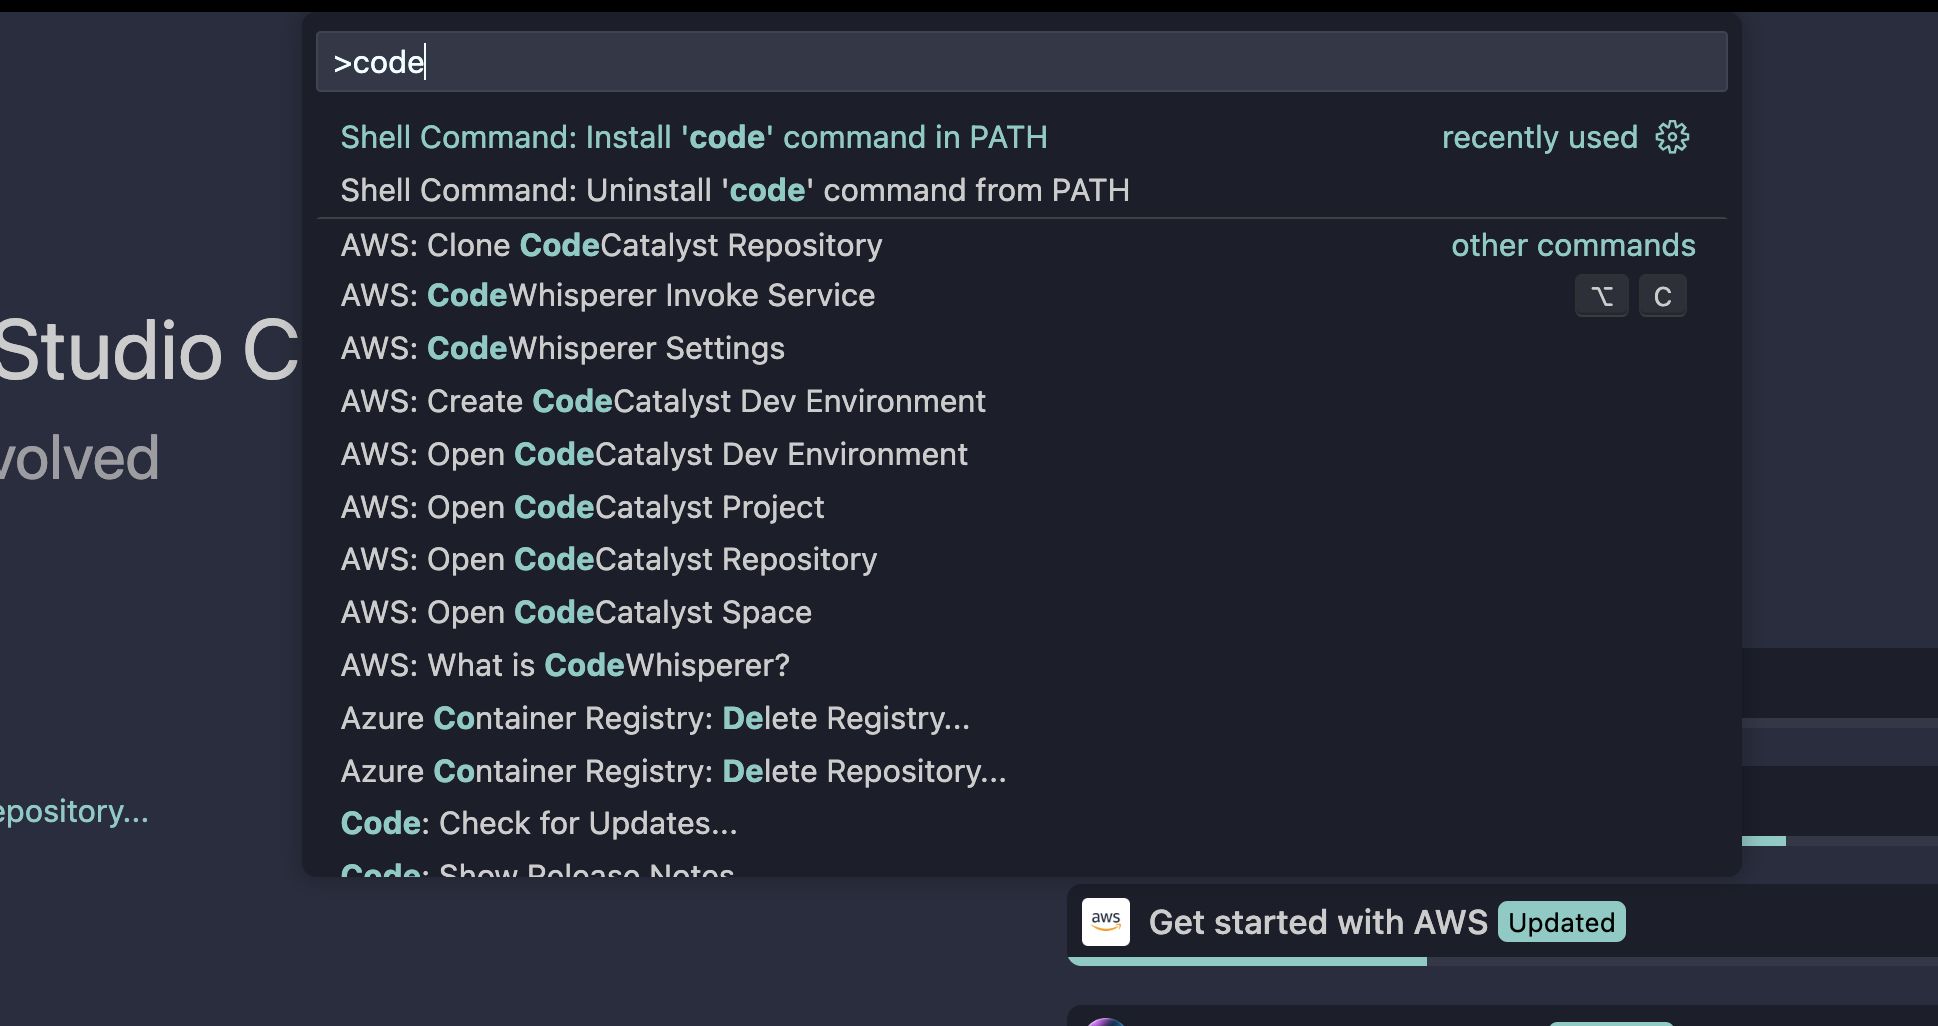Screen dimensions: 1938x1026
Task: Open the Get started with AWS walkthrough
Action: pyautogui.click(x=1318, y=921)
